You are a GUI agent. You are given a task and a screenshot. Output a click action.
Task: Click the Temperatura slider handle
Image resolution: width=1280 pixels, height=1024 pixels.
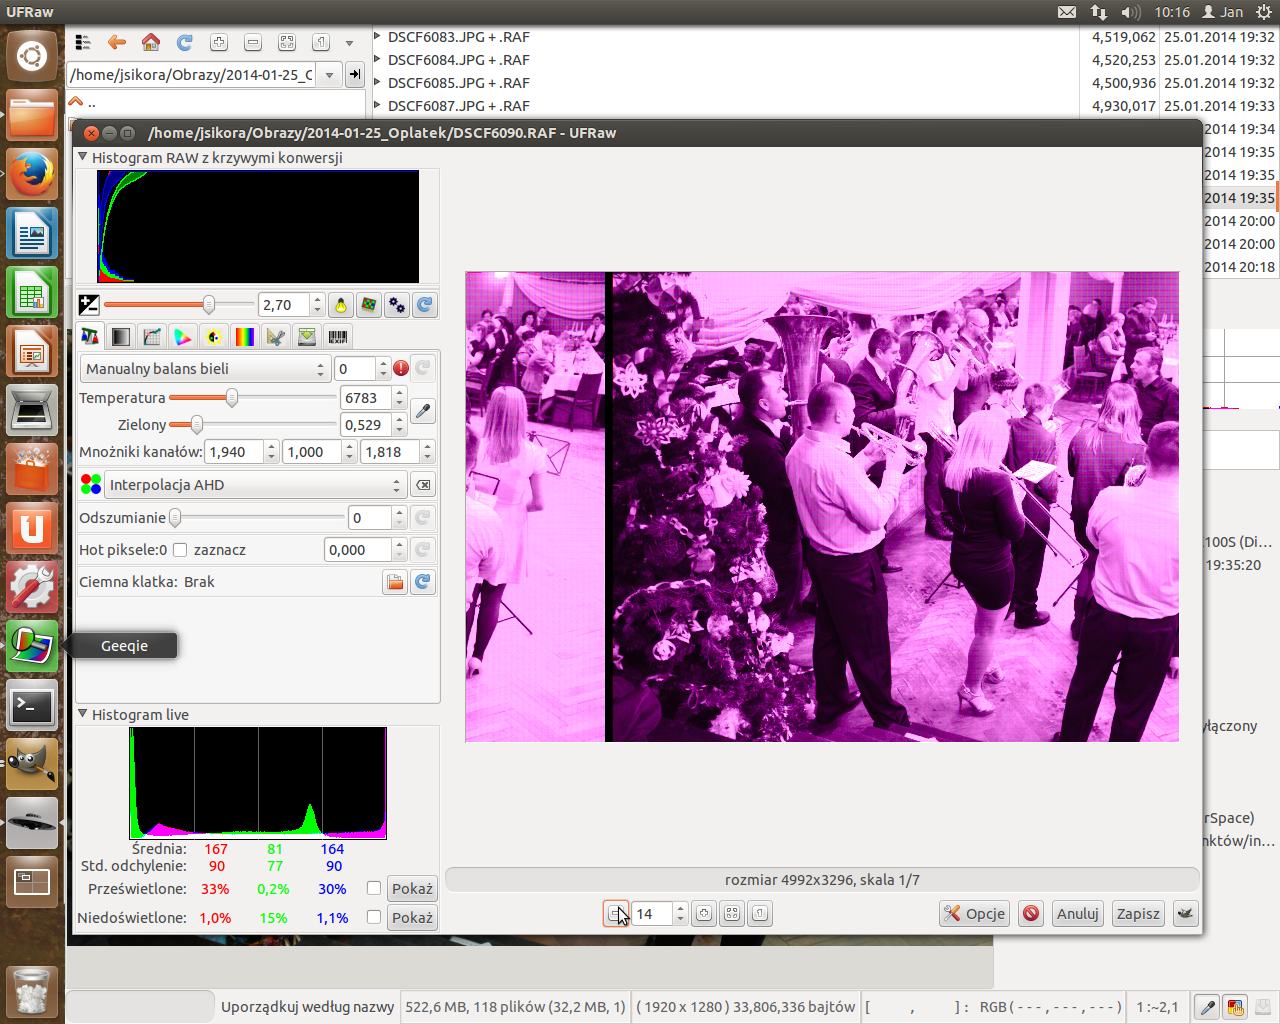[x=232, y=398]
